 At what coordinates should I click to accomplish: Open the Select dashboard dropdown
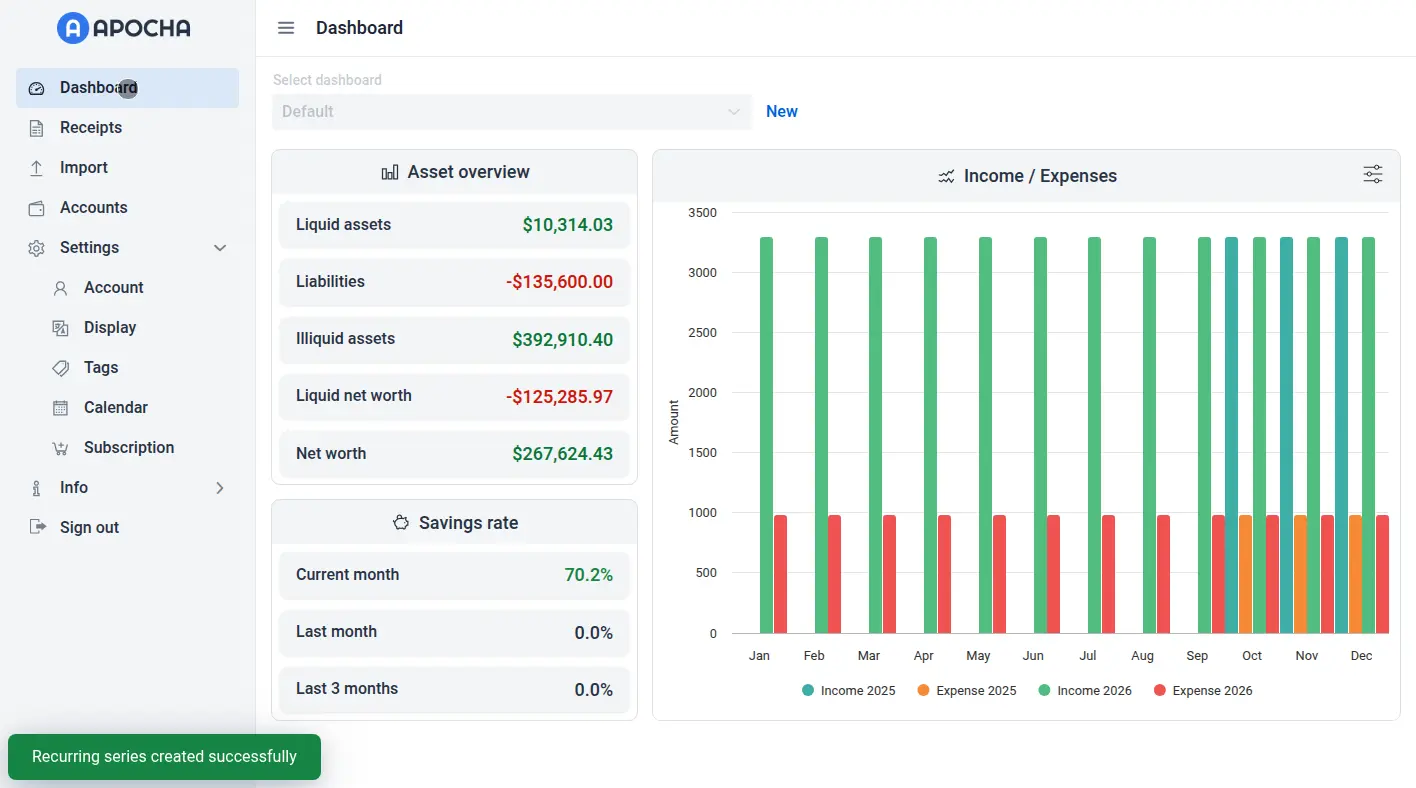(511, 112)
